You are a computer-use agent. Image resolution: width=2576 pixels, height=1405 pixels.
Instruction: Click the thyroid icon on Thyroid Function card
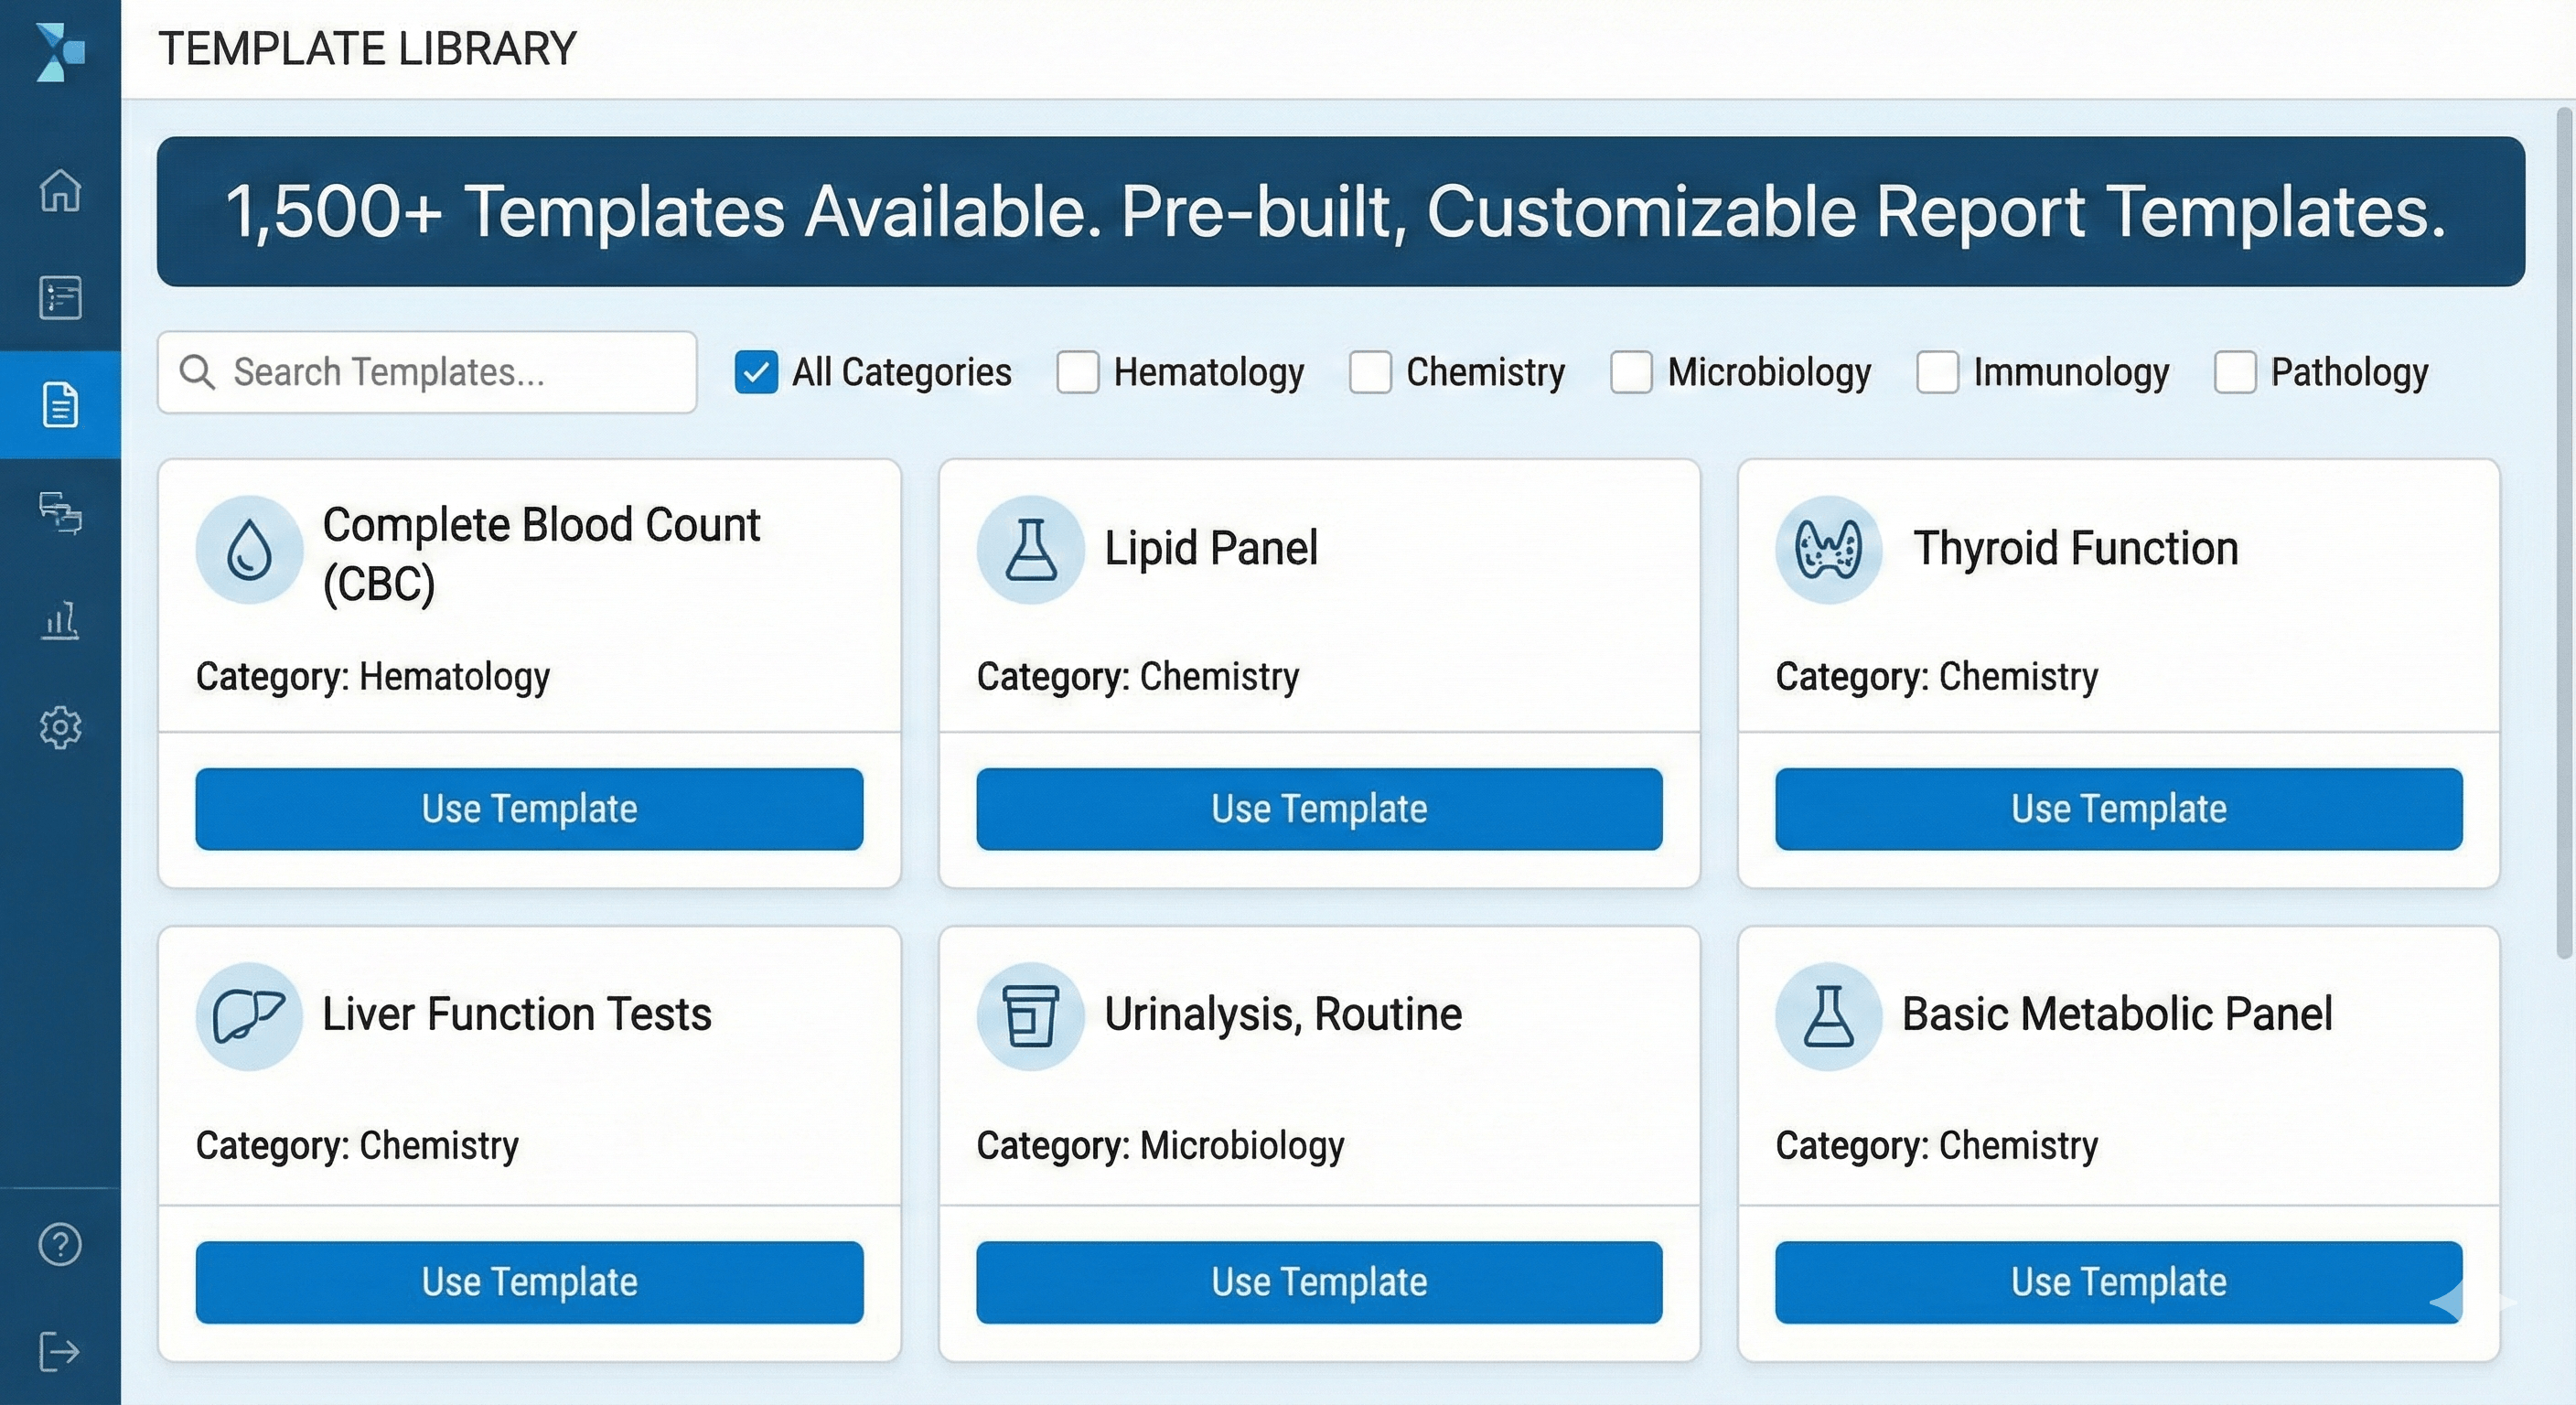click(x=1827, y=549)
